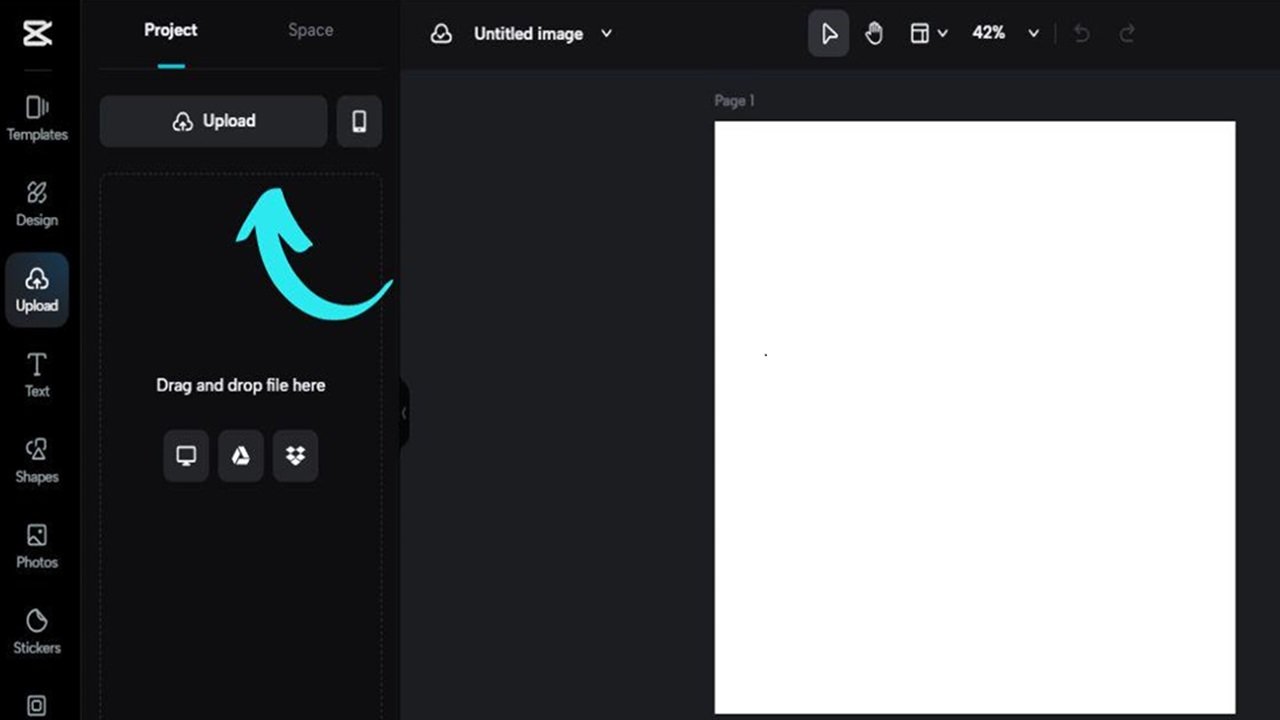
Task: Select the Text tool in sidebar
Action: click(37, 375)
